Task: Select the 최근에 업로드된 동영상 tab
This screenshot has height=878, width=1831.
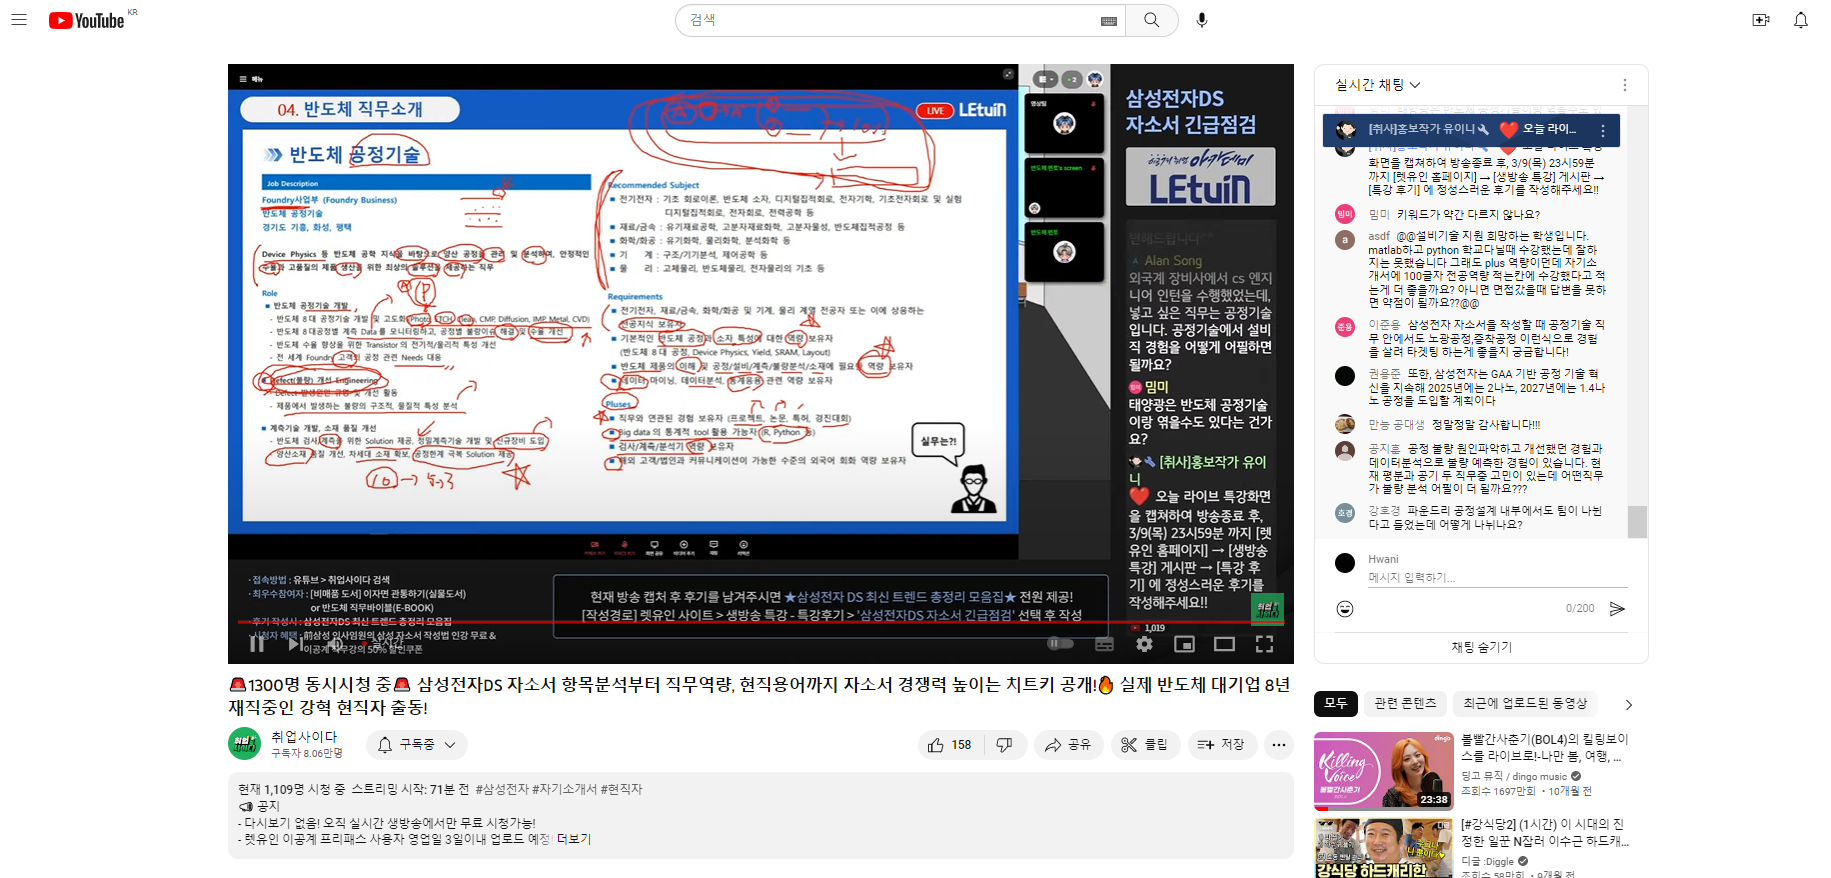Action: click(x=1524, y=704)
